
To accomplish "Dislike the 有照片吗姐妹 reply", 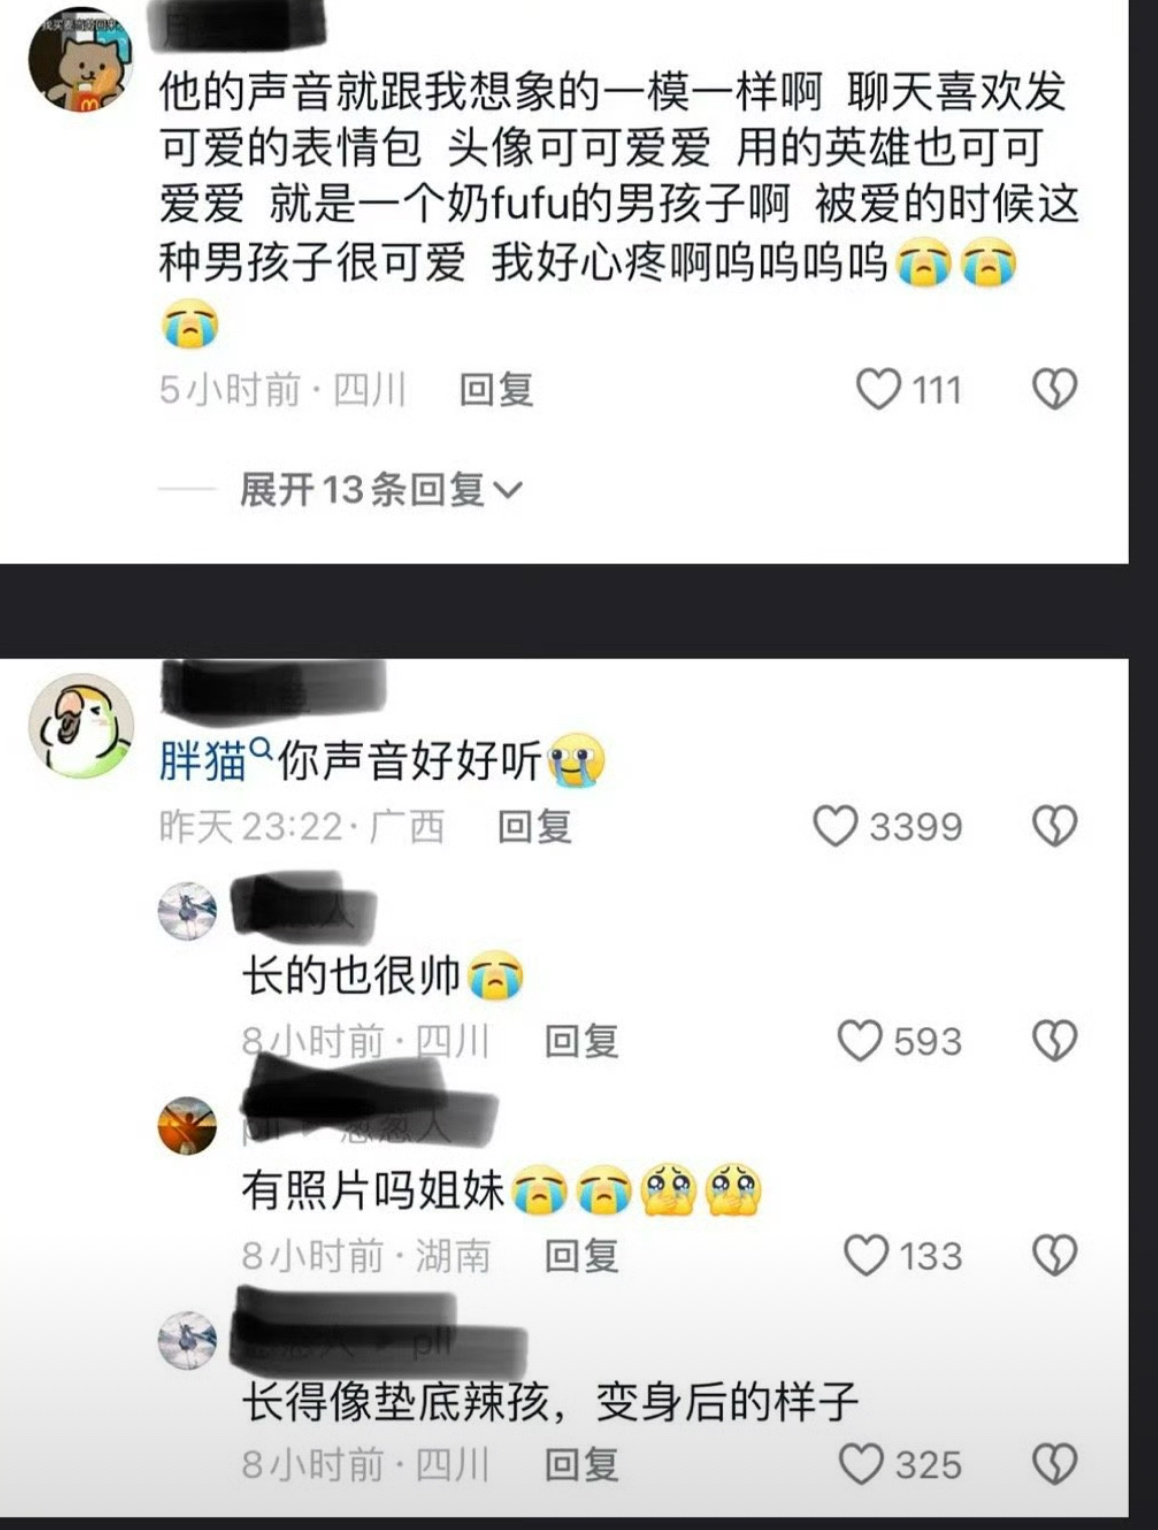I will [1054, 1255].
